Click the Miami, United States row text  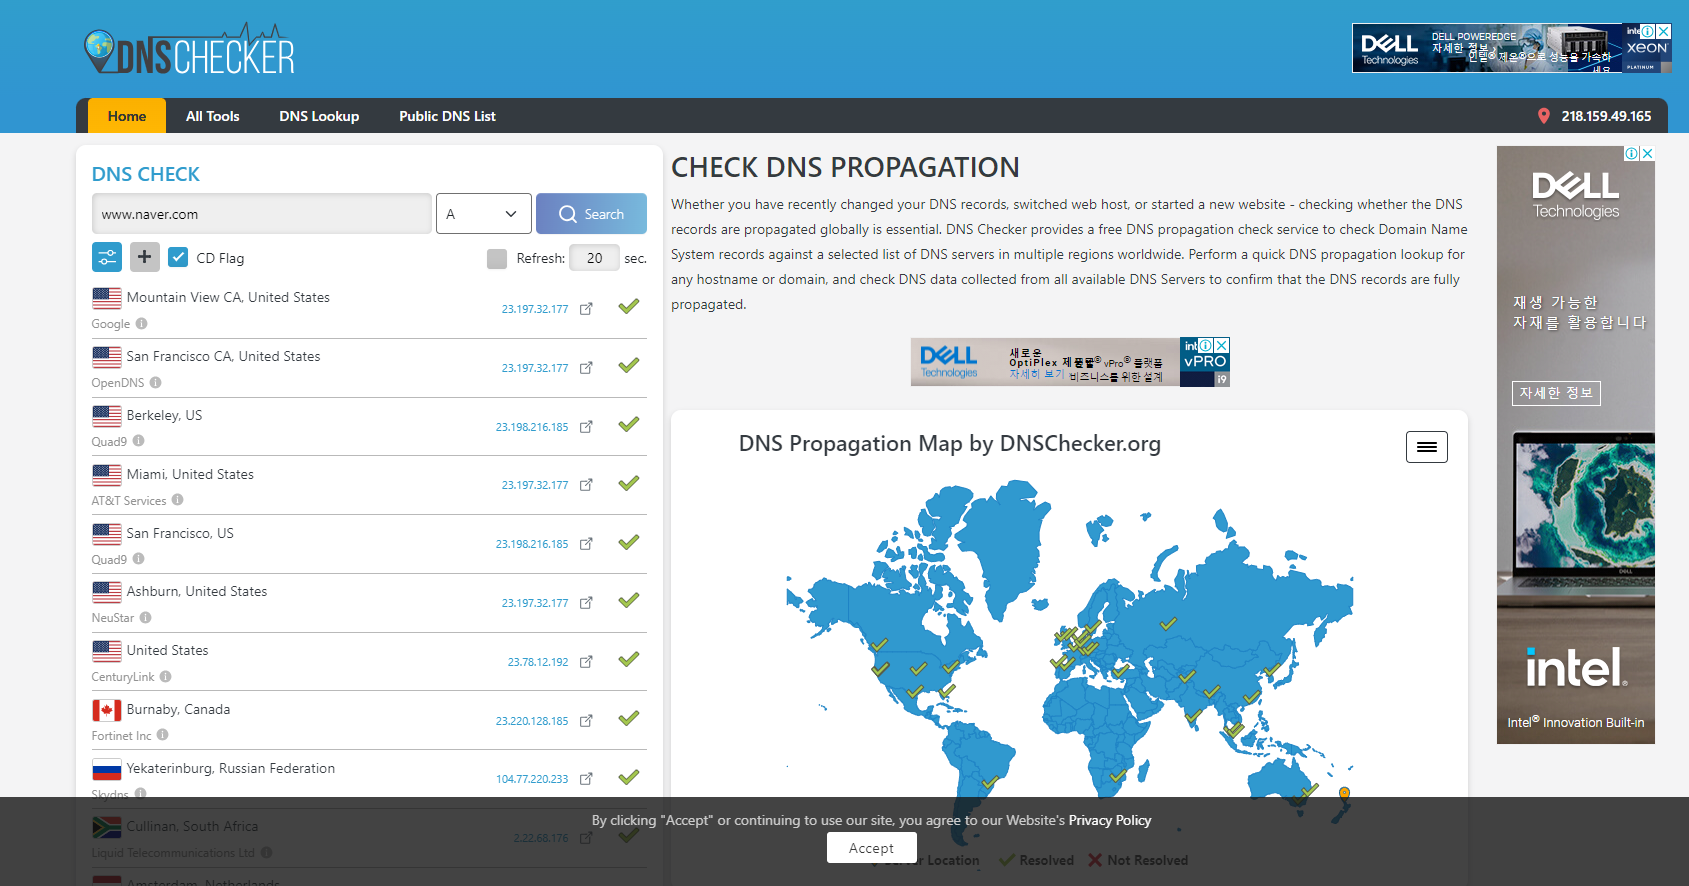[x=190, y=474]
